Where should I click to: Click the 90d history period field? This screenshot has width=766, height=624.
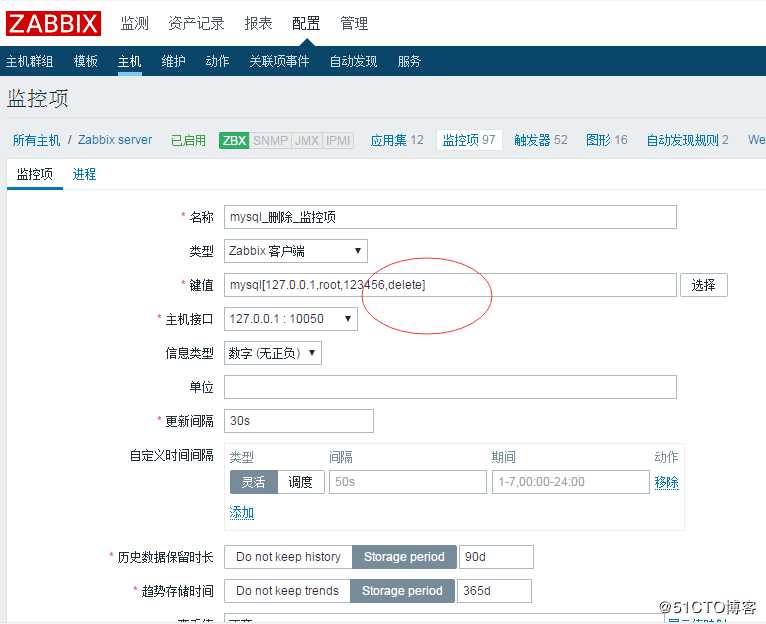496,557
